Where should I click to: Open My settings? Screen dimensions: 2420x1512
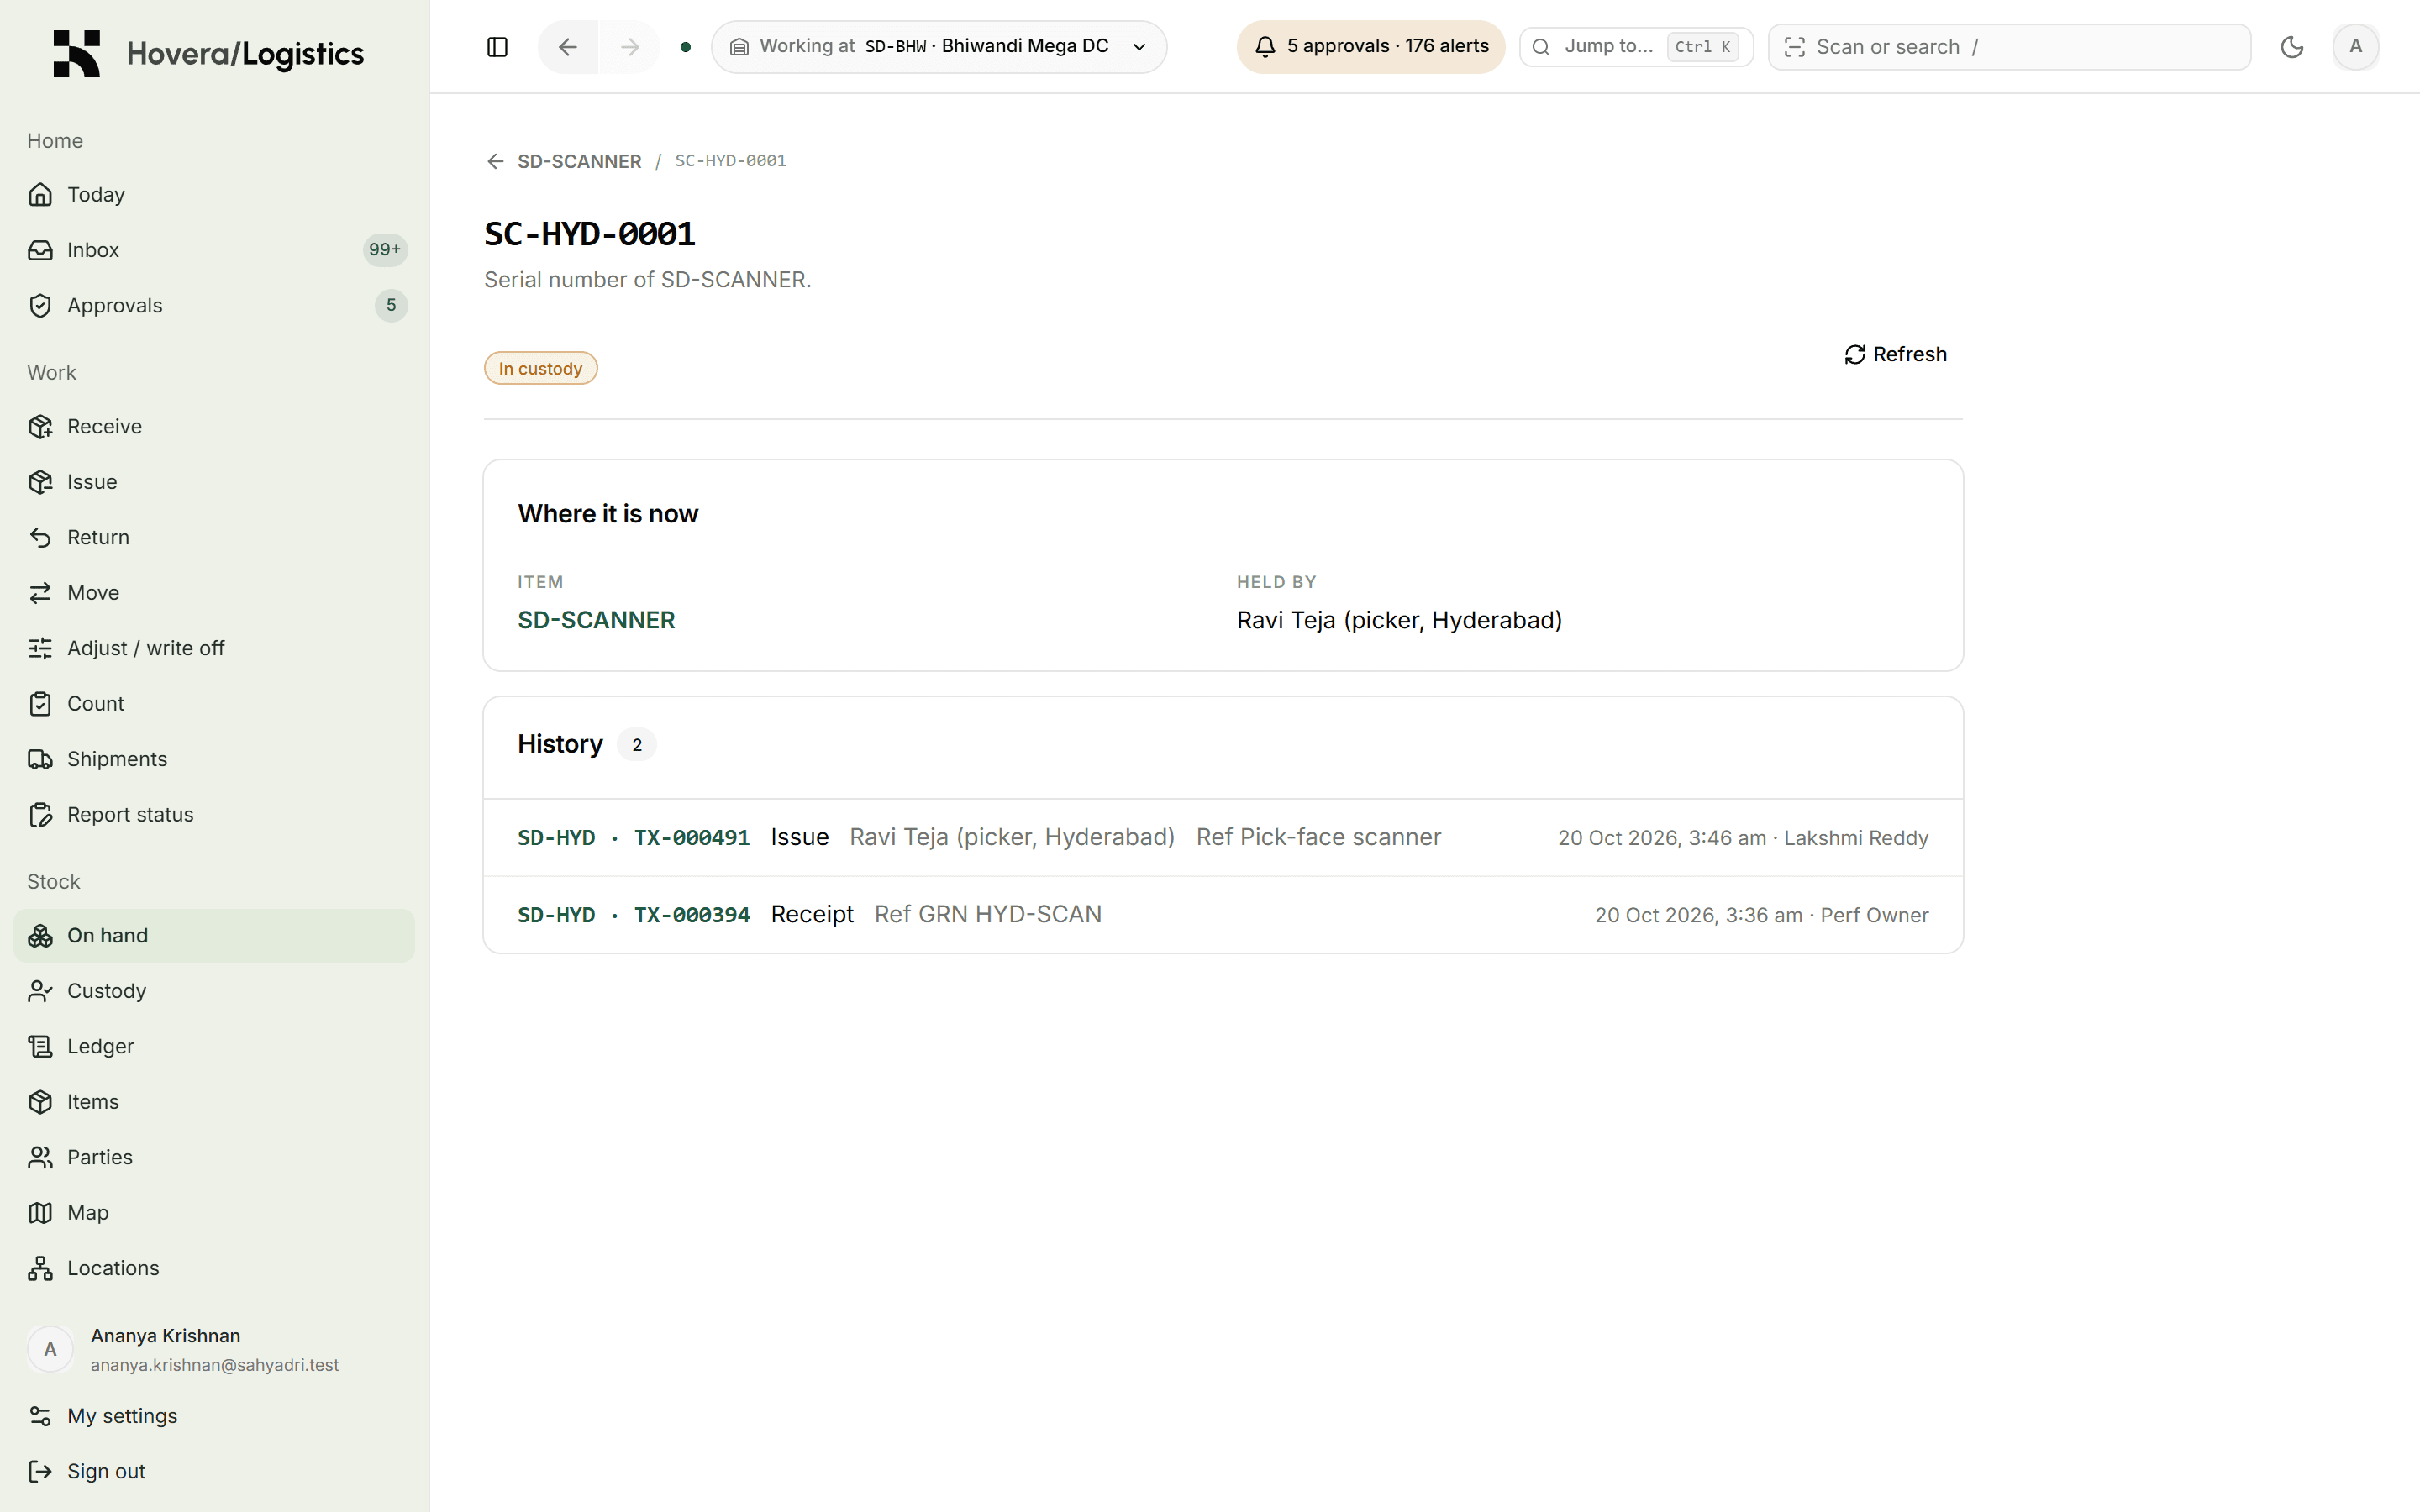click(214, 1416)
